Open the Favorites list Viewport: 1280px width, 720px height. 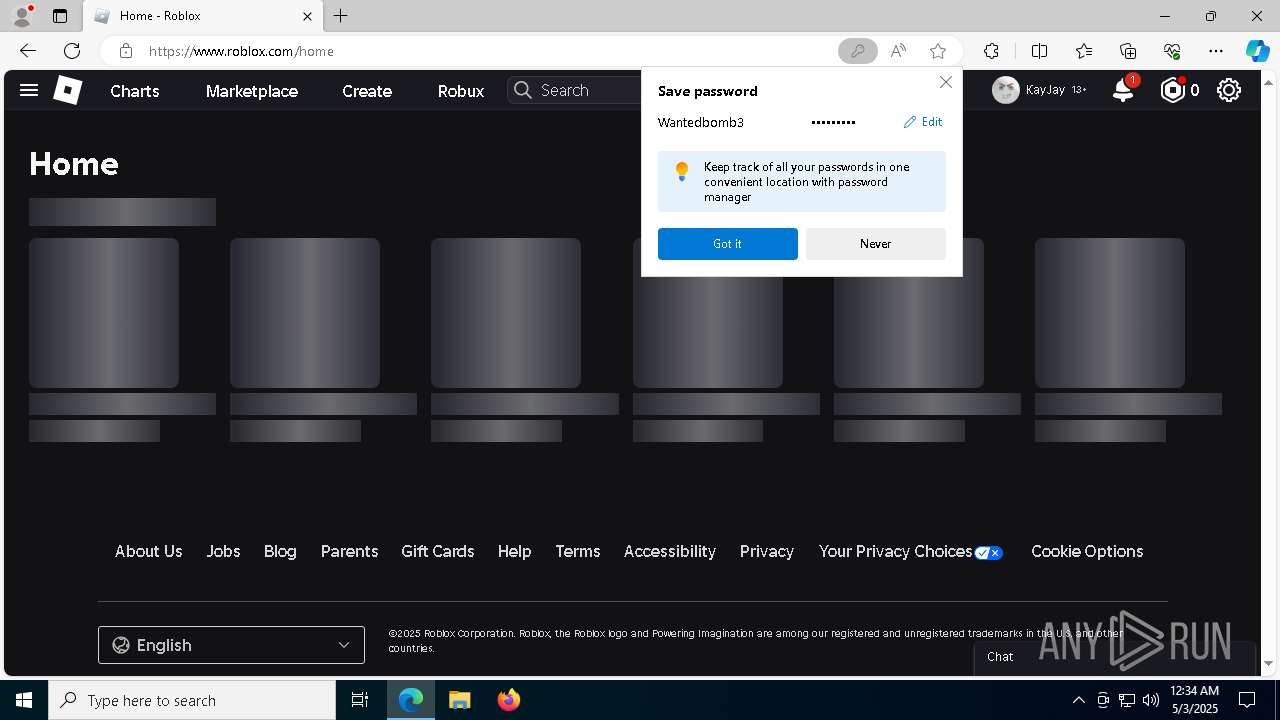(x=1084, y=51)
